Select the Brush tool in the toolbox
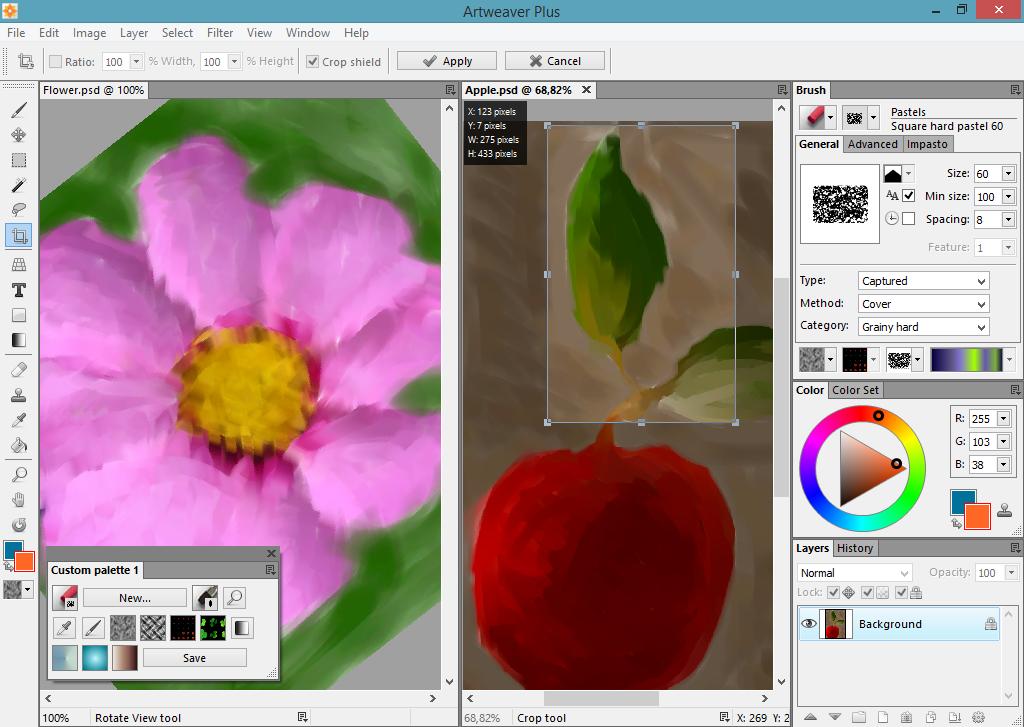This screenshot has width=1024, height=727. pos(18,110)
